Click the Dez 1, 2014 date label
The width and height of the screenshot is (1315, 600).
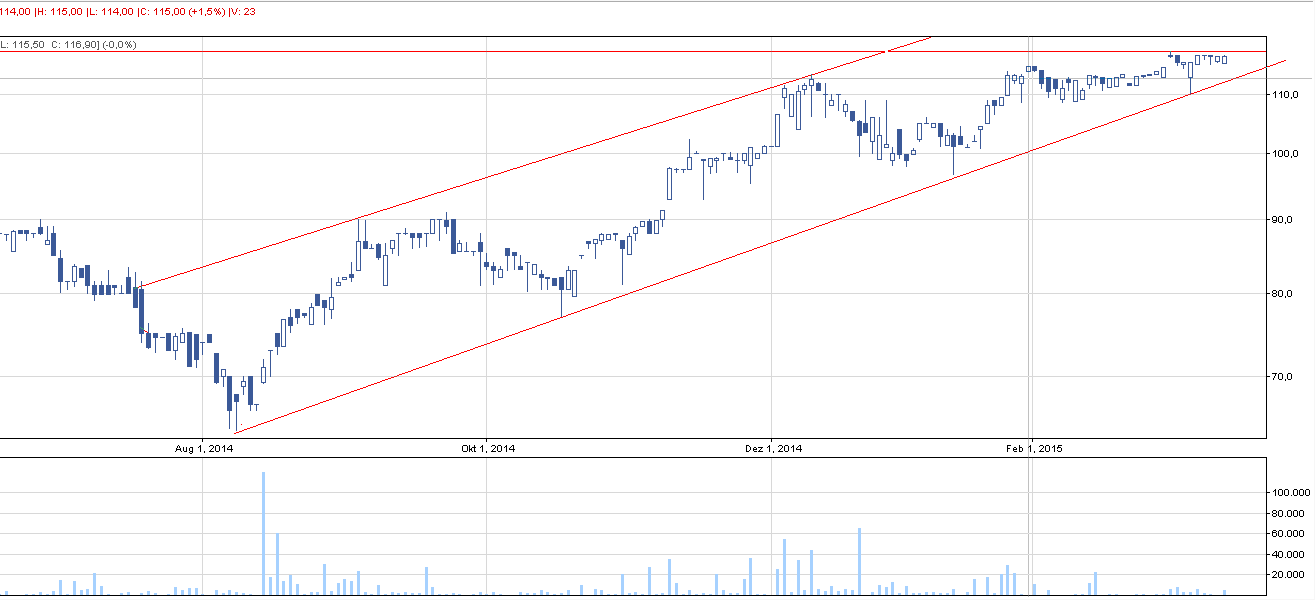773,449
